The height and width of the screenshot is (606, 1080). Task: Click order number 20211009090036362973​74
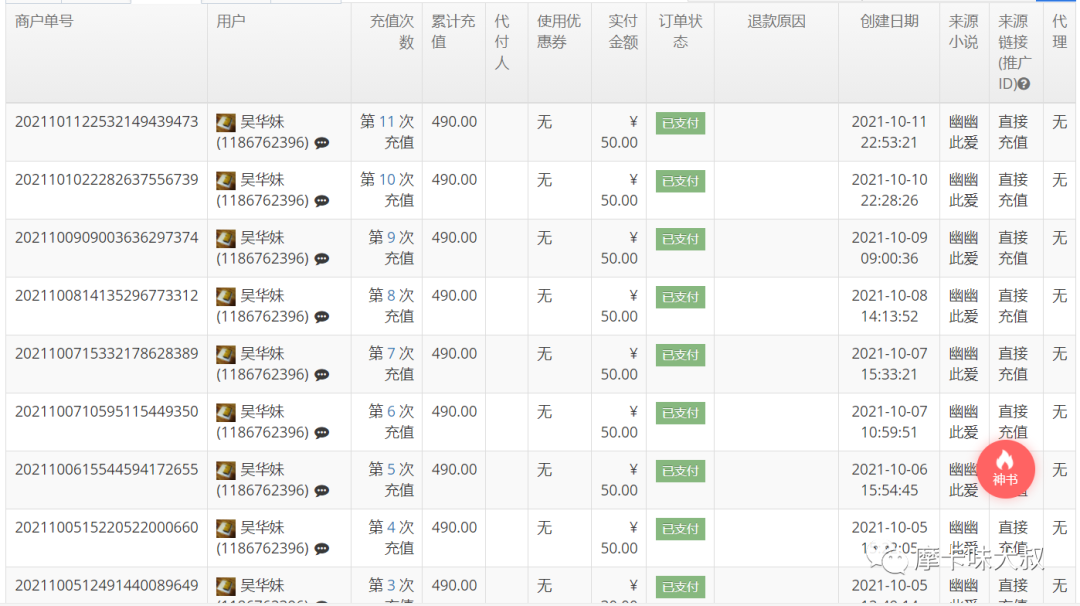coord(107,238)
